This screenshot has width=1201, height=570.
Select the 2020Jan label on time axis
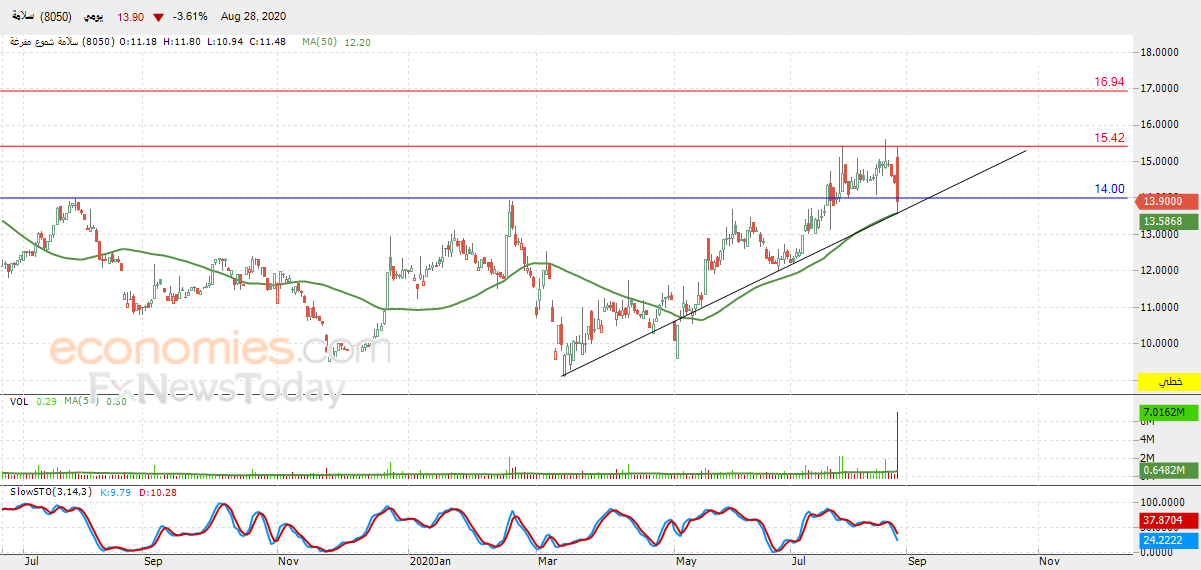pos(430,562)
